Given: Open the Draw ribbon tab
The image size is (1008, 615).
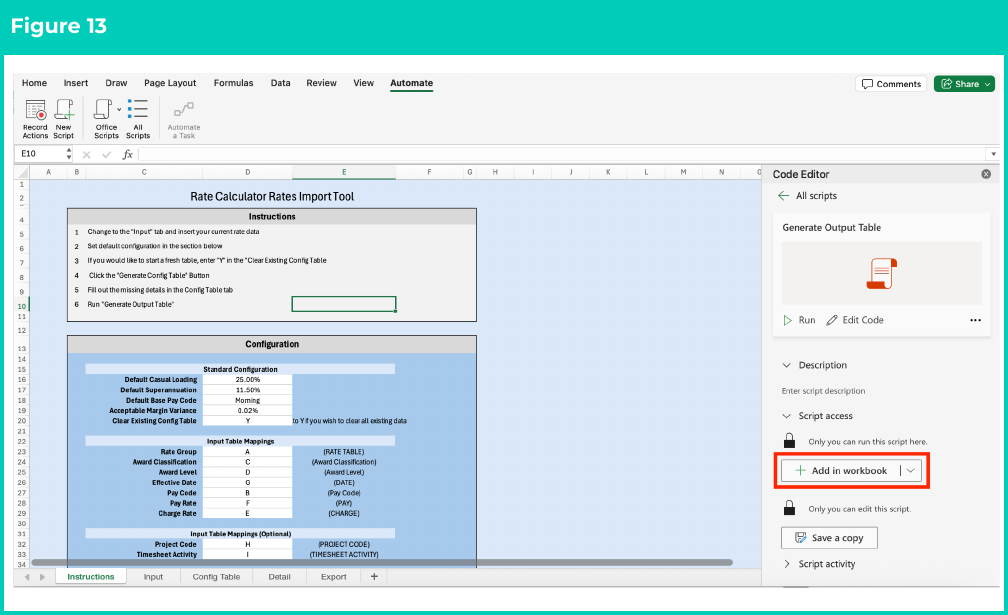Looking at the screenshot, I should coord(116,83).
